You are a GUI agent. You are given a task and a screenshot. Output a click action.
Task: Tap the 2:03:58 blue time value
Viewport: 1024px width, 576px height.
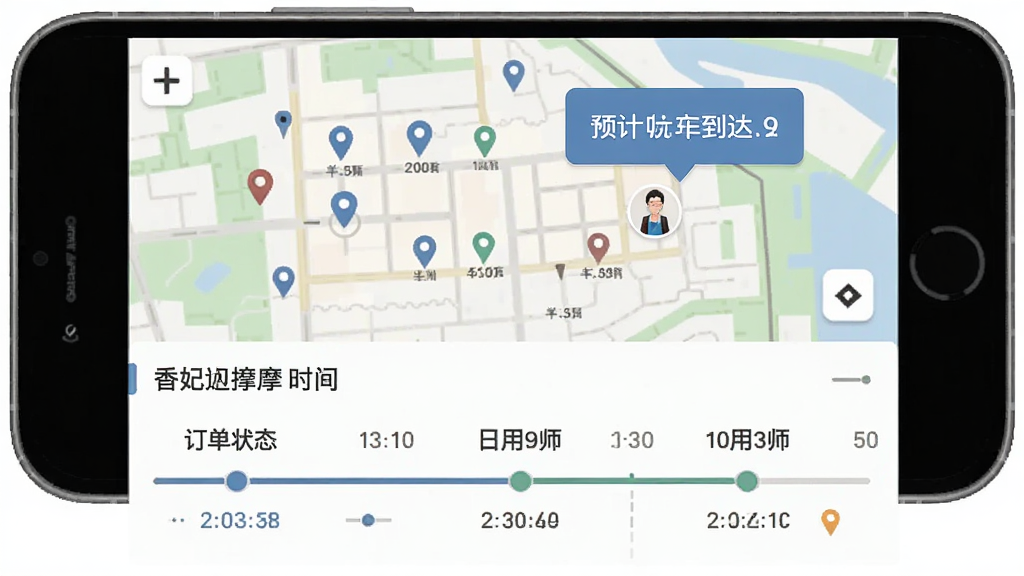click(x=240, y=520)
